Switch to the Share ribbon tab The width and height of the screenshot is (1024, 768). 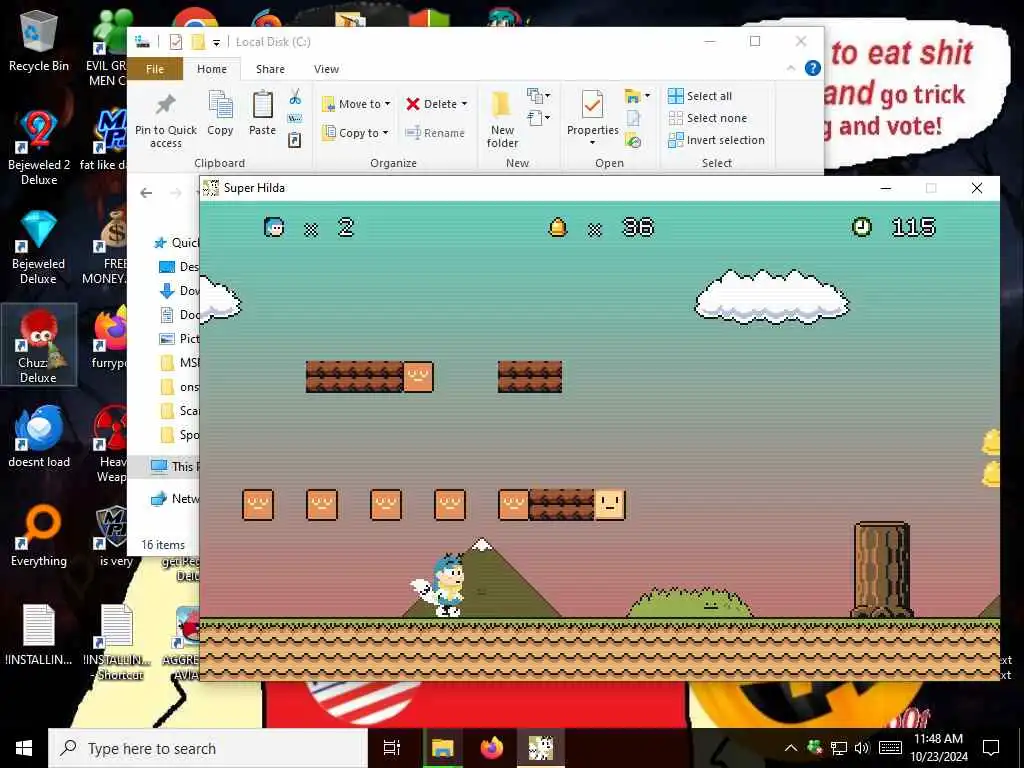click(x=270, y=69)
